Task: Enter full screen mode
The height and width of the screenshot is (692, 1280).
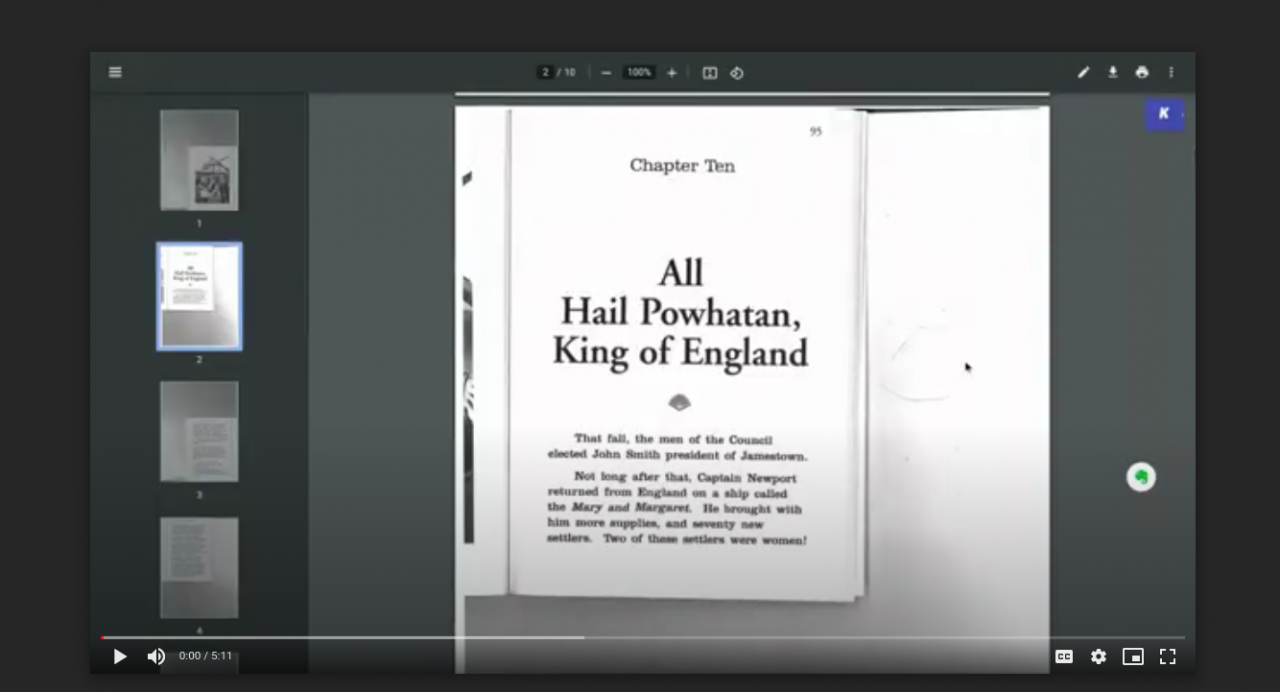Action: tap(1167, 656)
